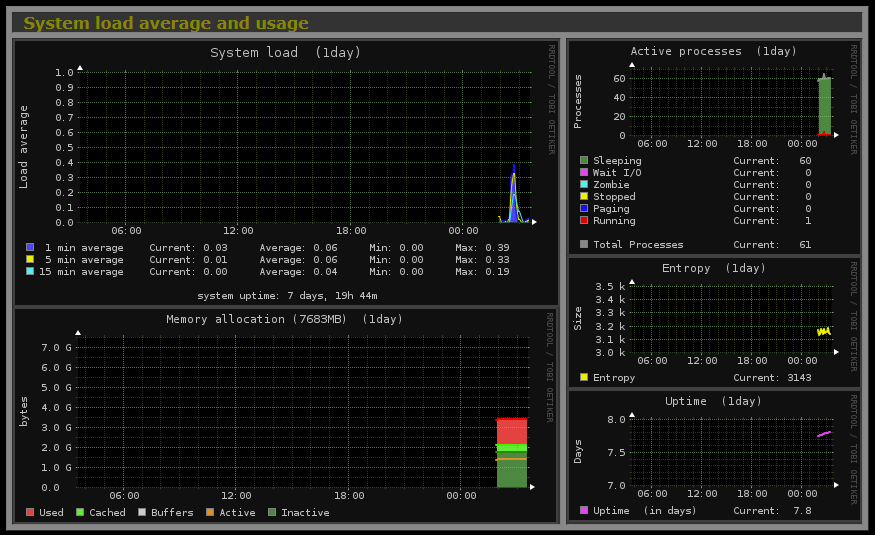Click the 15 min Max value 0.19
875x535 pixels.
point(497,272)
